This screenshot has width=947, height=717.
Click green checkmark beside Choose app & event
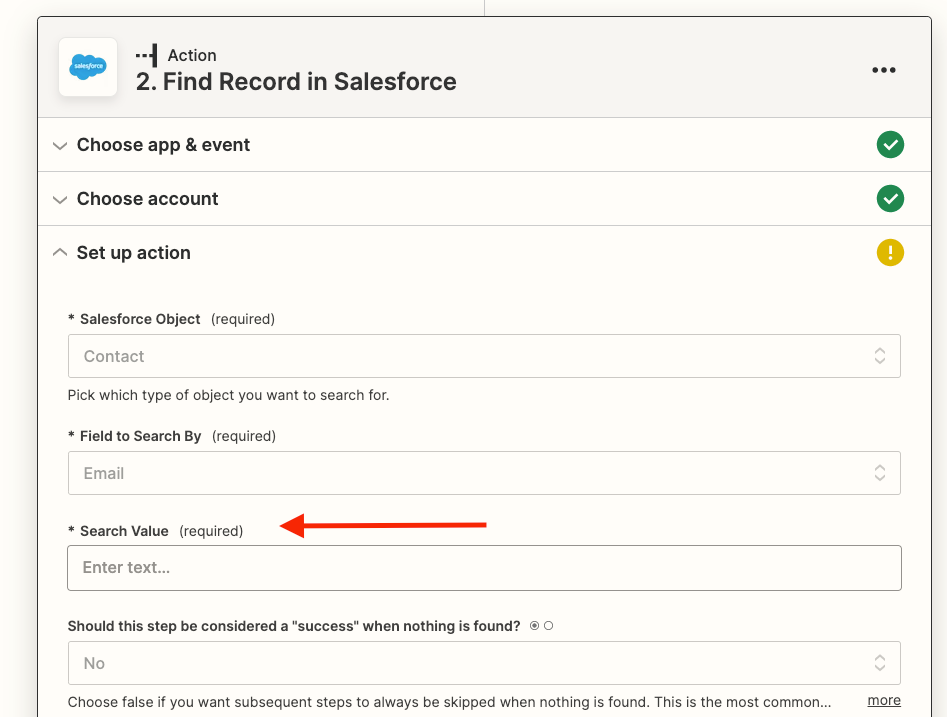point(890,145)
